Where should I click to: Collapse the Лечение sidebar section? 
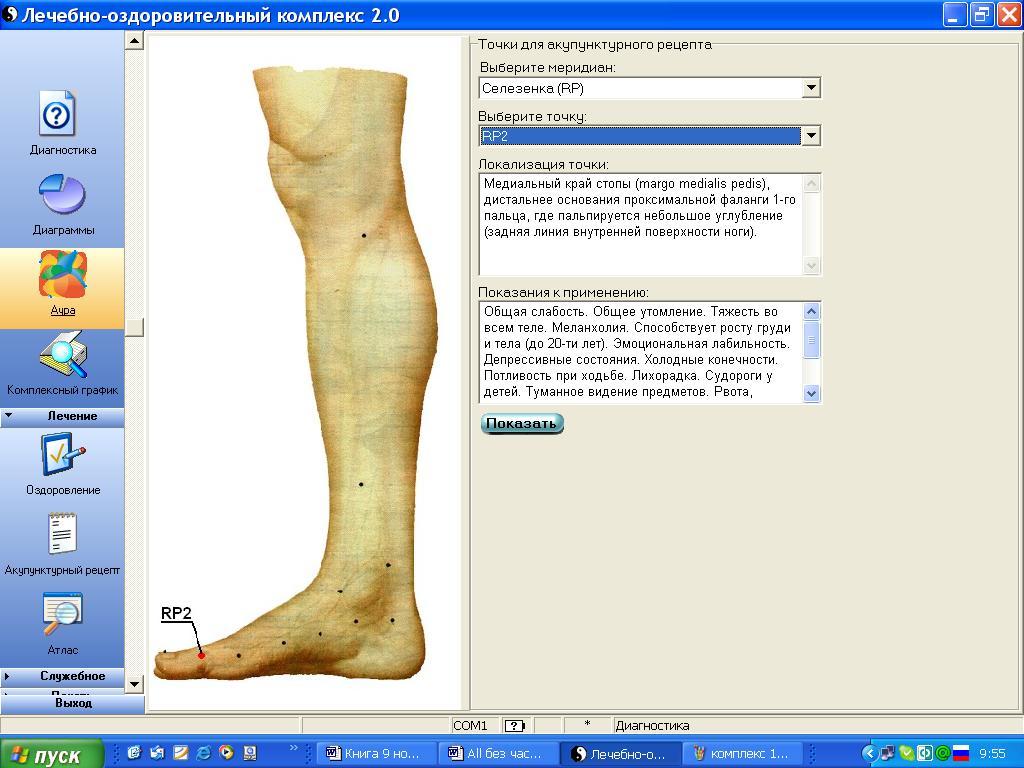click(x=62, y=416)
